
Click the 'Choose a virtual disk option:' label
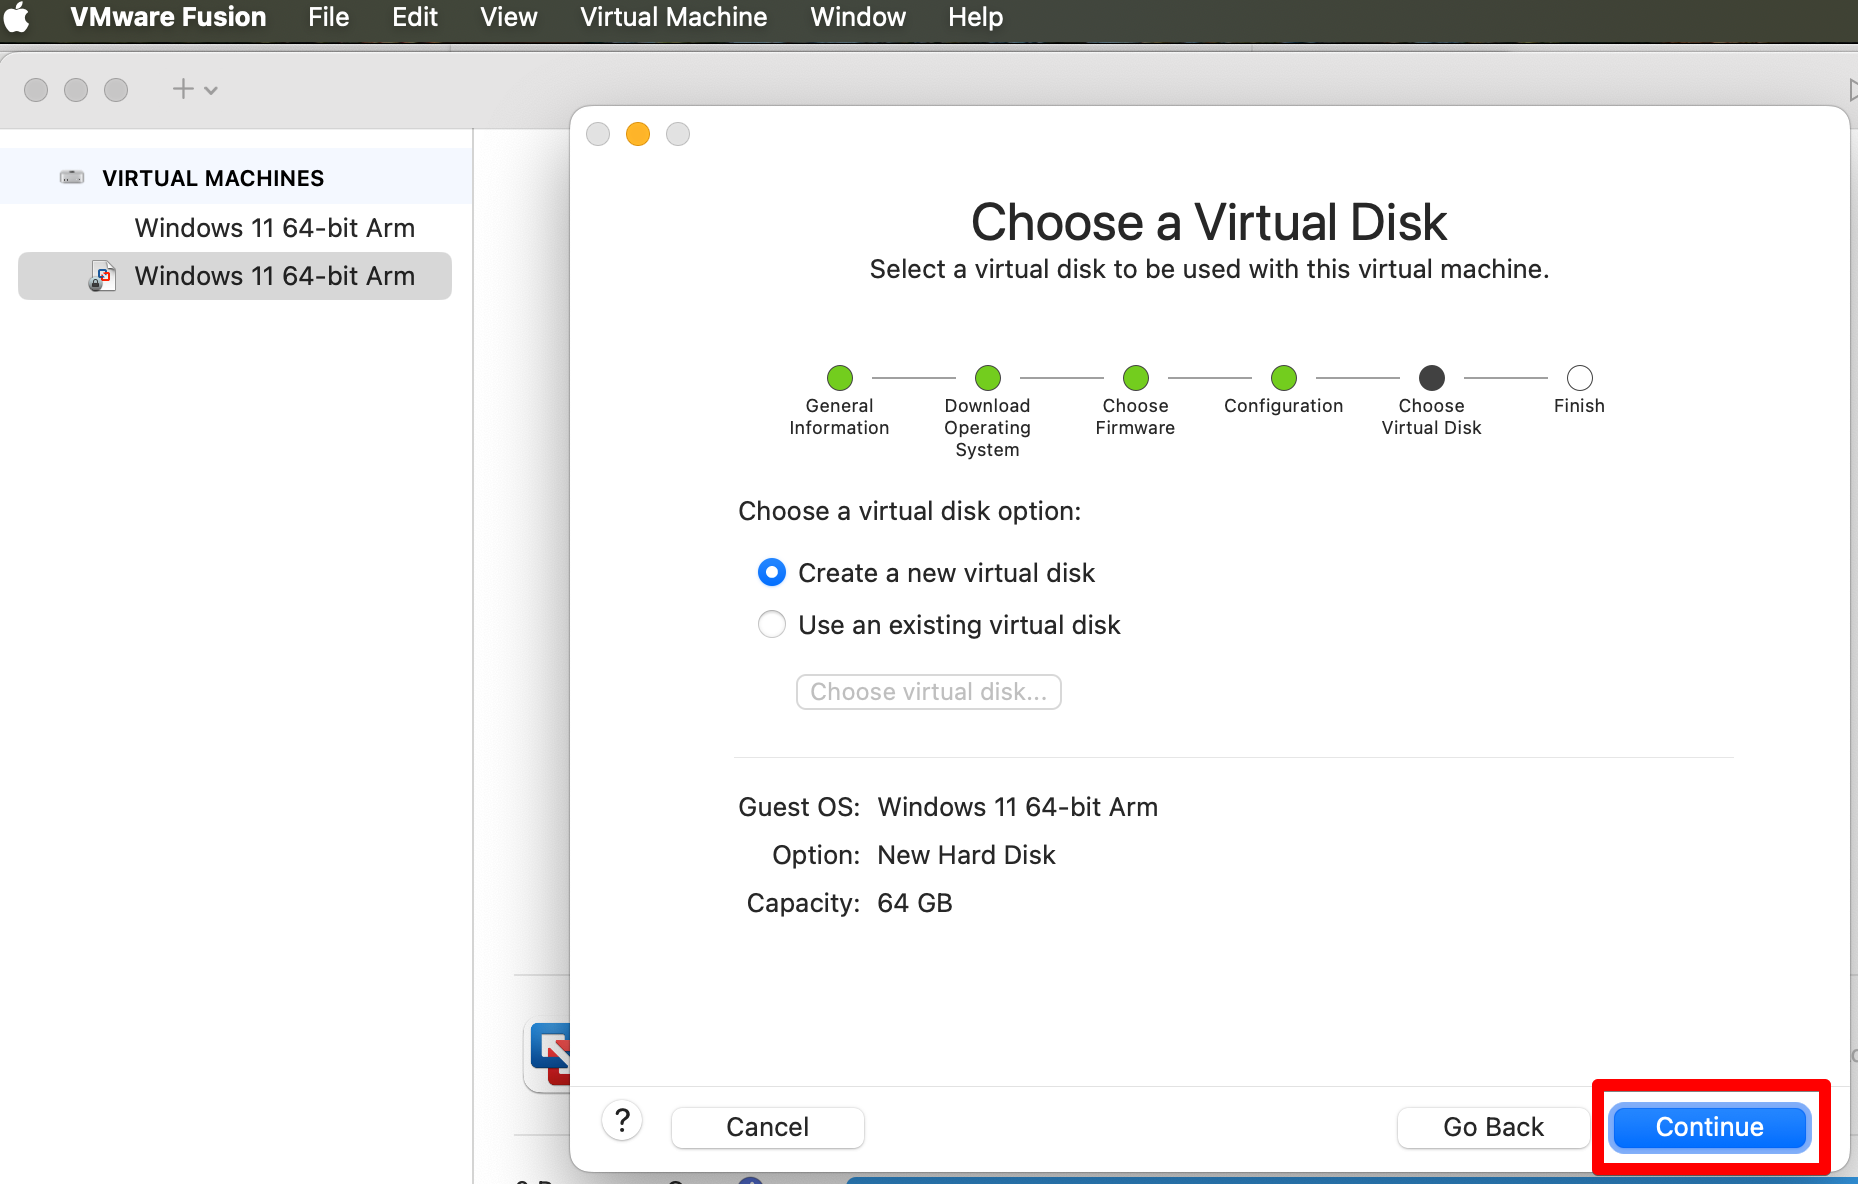pos(910,511)
